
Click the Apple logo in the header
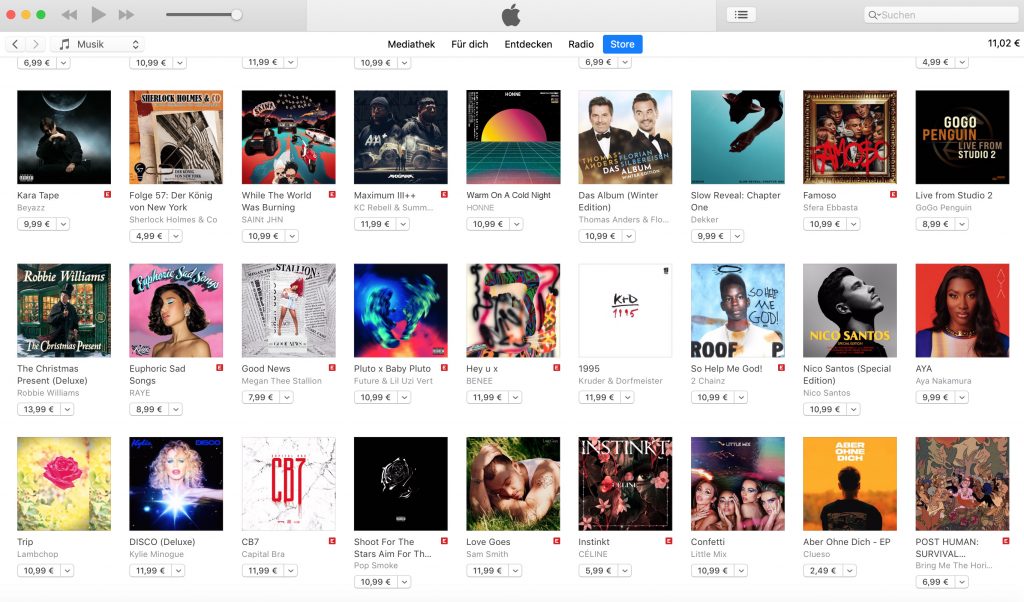point(511,15)
